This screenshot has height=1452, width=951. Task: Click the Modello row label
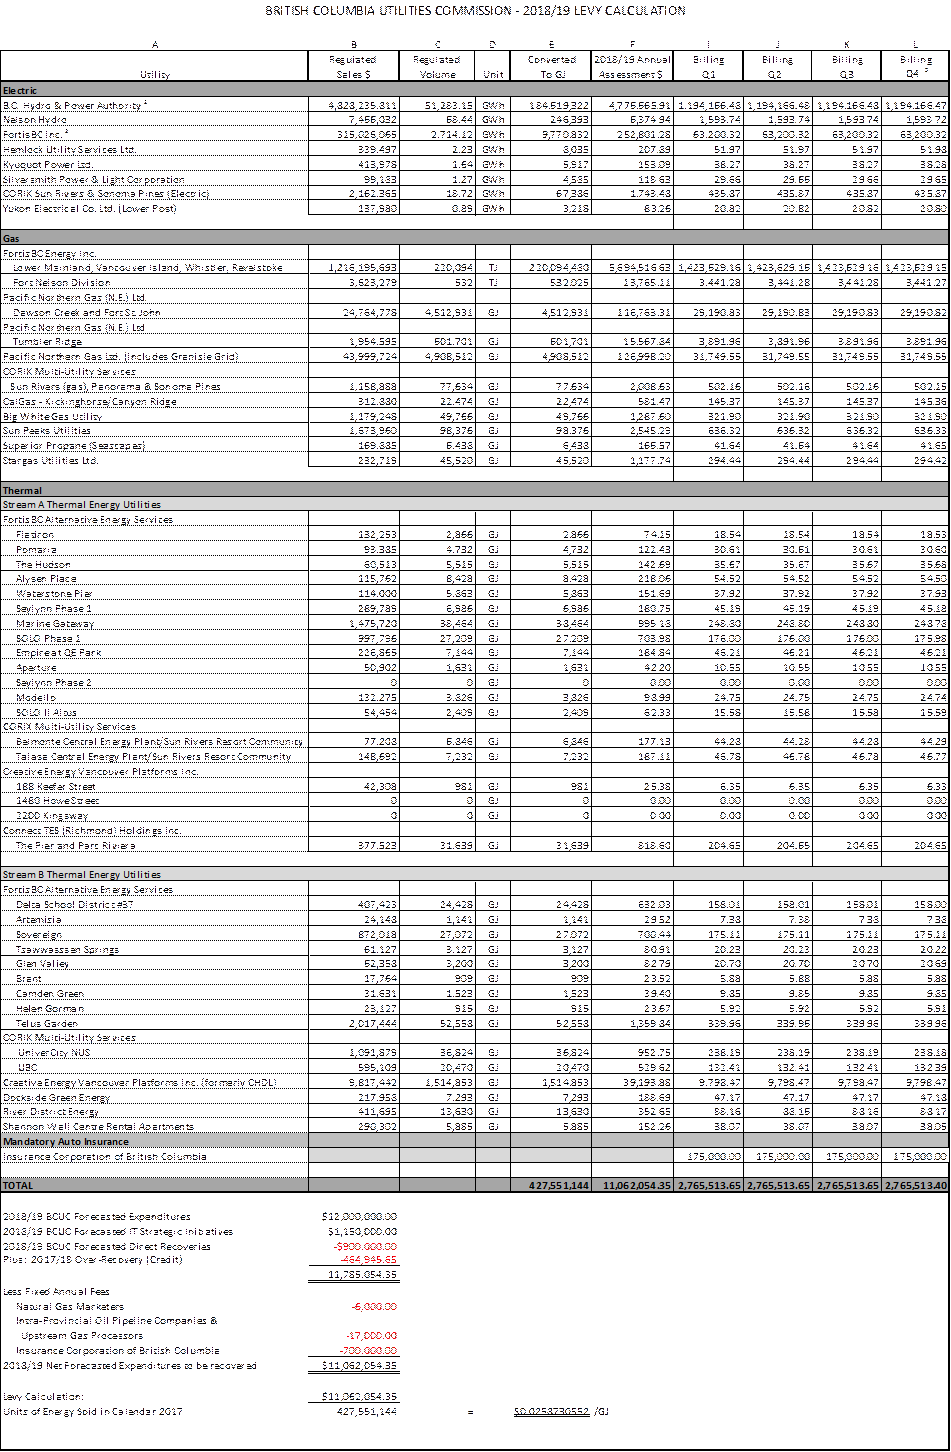(36, 697)
